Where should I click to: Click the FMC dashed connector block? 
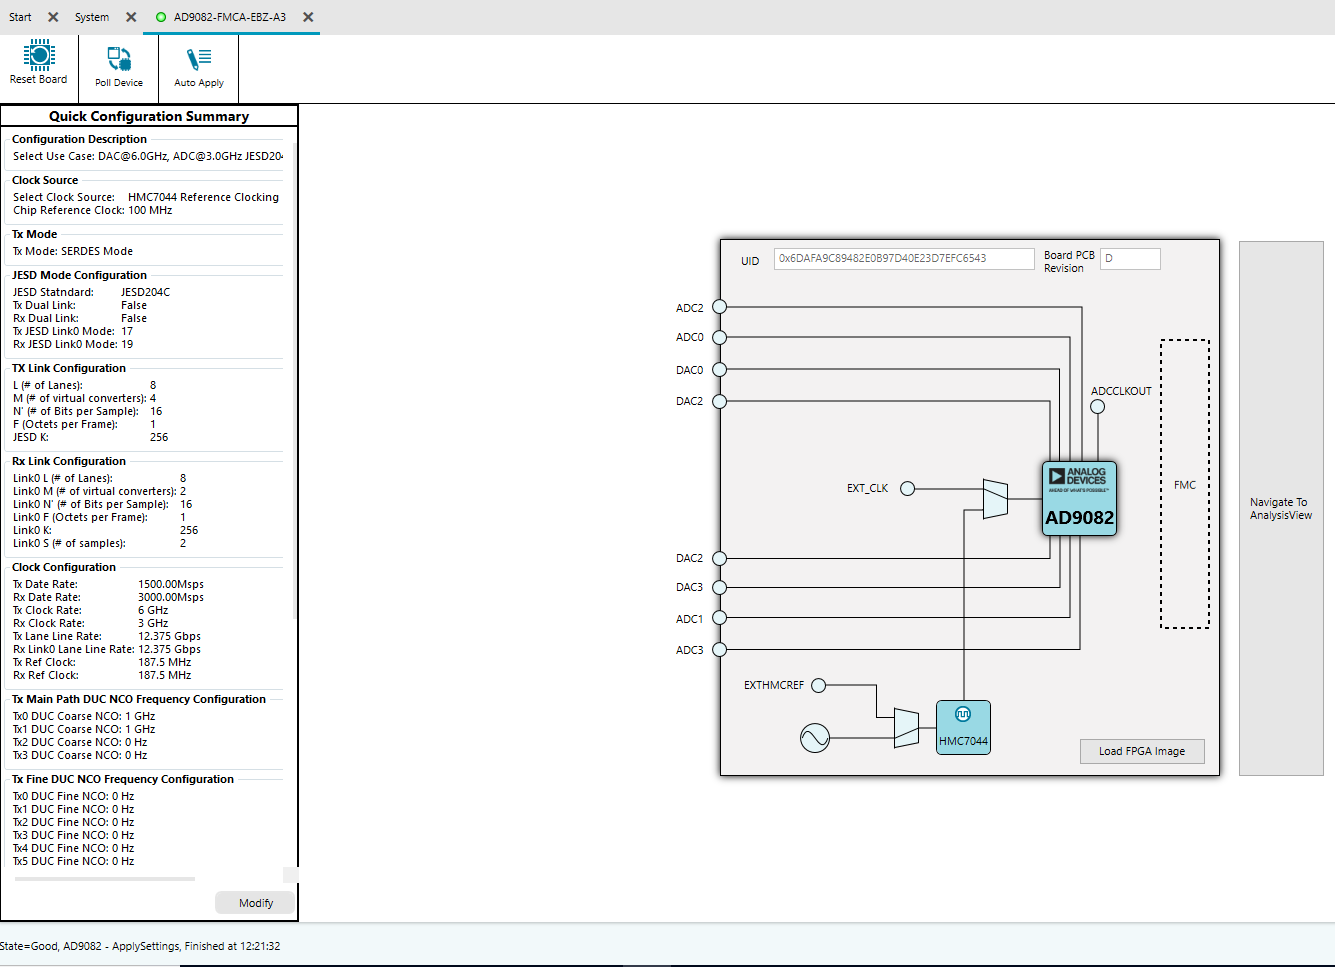tap(1185, 484)
